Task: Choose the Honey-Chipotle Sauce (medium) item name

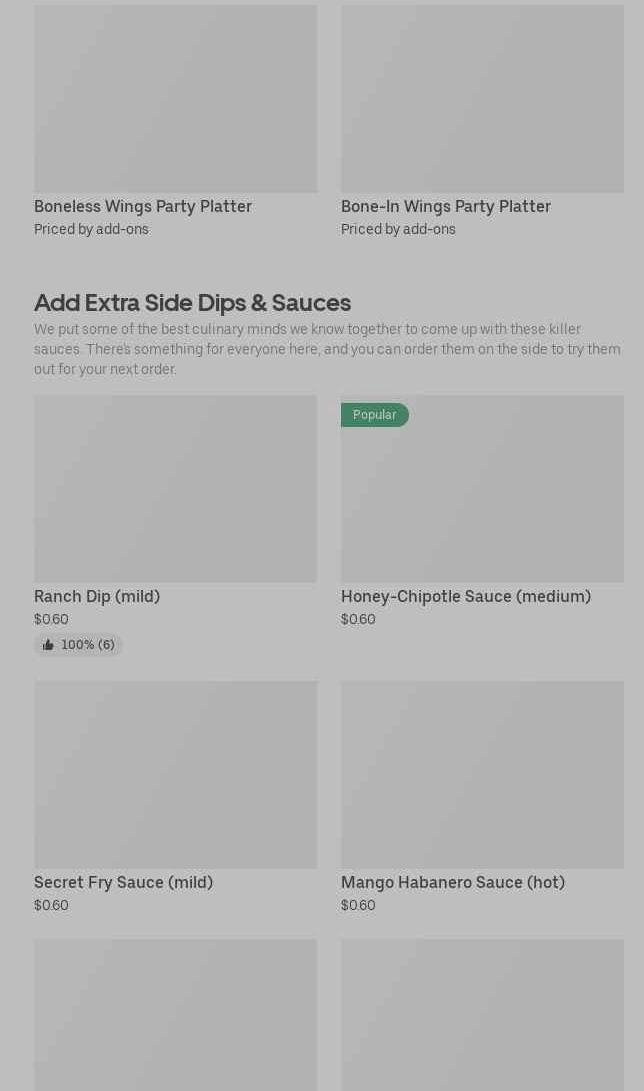Action: coord(466,596)
